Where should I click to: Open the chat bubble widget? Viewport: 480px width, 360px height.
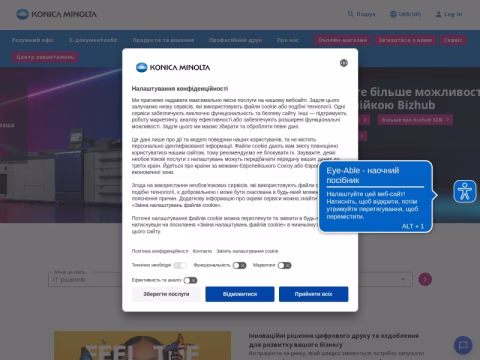pos(463,345)
